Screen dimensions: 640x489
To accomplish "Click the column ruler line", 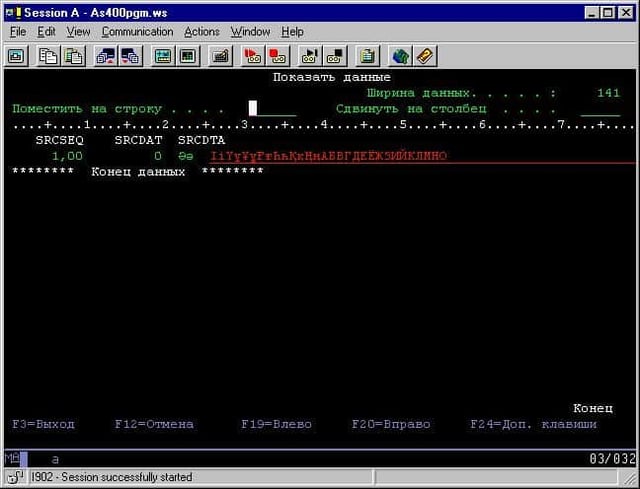I will 324,125.
